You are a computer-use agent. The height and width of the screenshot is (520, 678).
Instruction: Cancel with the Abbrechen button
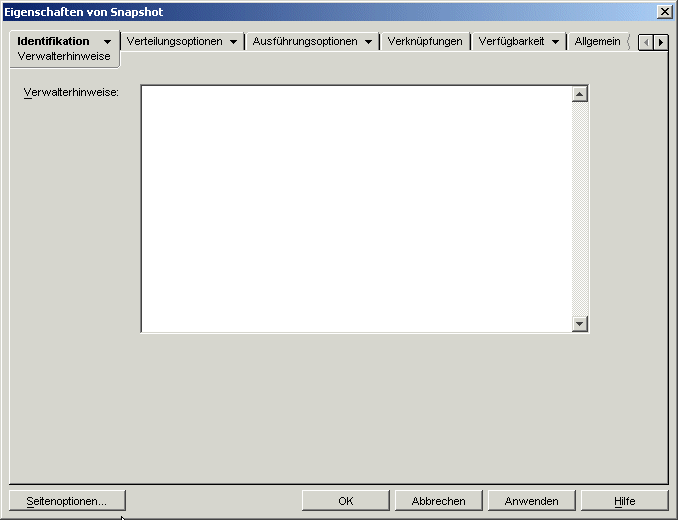point(438,501)
